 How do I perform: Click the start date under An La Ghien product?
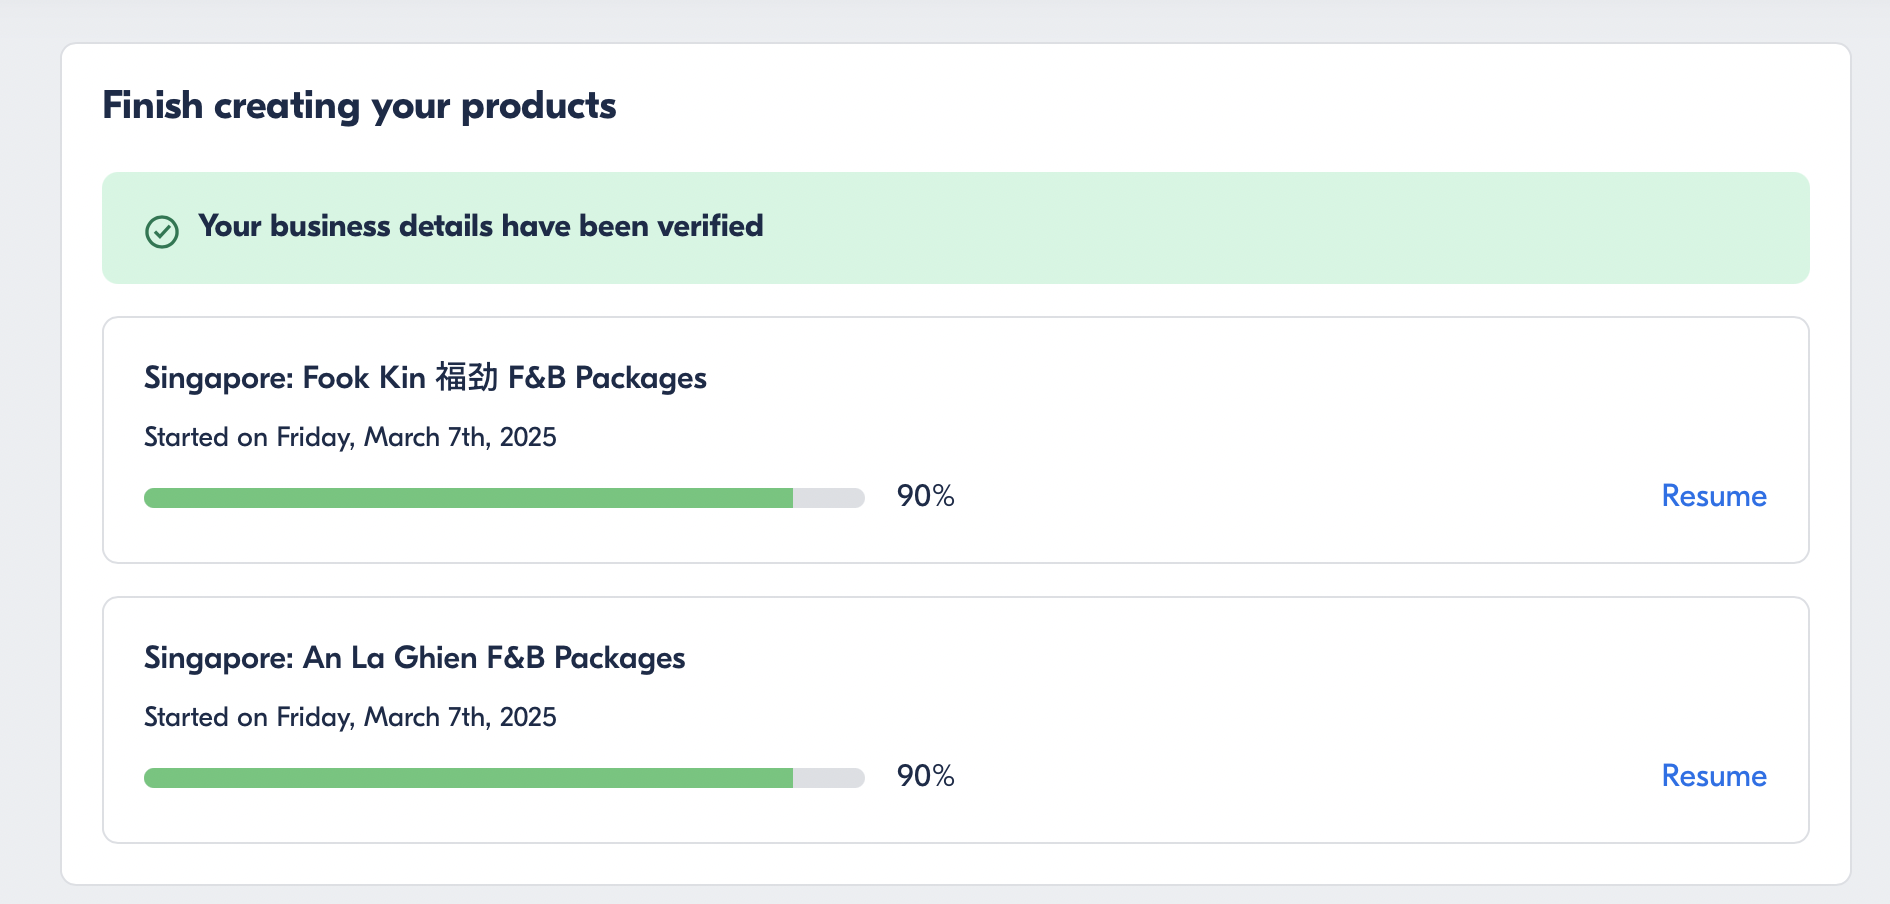pyautogui.click(x=350, y=717)
